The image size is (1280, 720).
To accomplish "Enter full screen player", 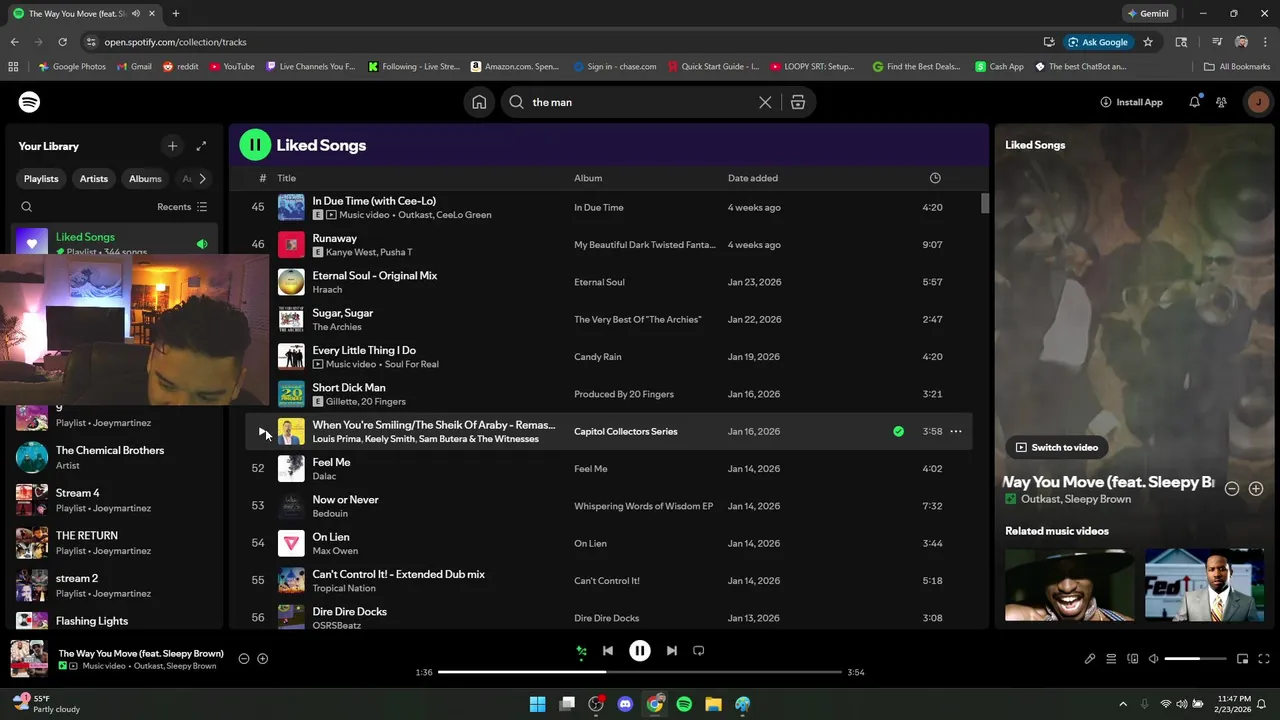I will pos(1264,659).
